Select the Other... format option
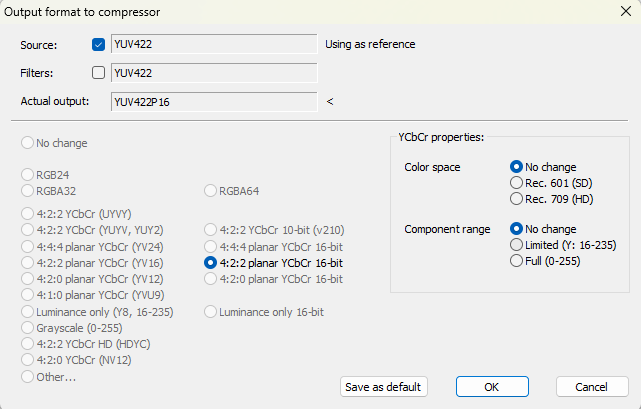The height and width of the screenshot is (409, 641). tap(28, 377)
